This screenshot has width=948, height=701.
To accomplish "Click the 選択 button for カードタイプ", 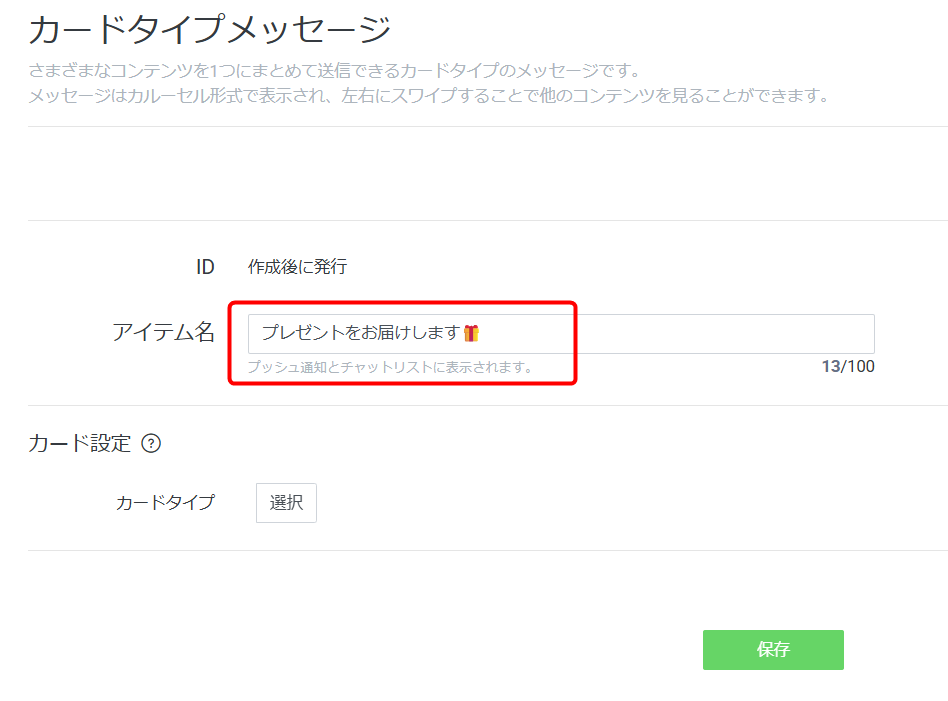I will tap(286, 503).
